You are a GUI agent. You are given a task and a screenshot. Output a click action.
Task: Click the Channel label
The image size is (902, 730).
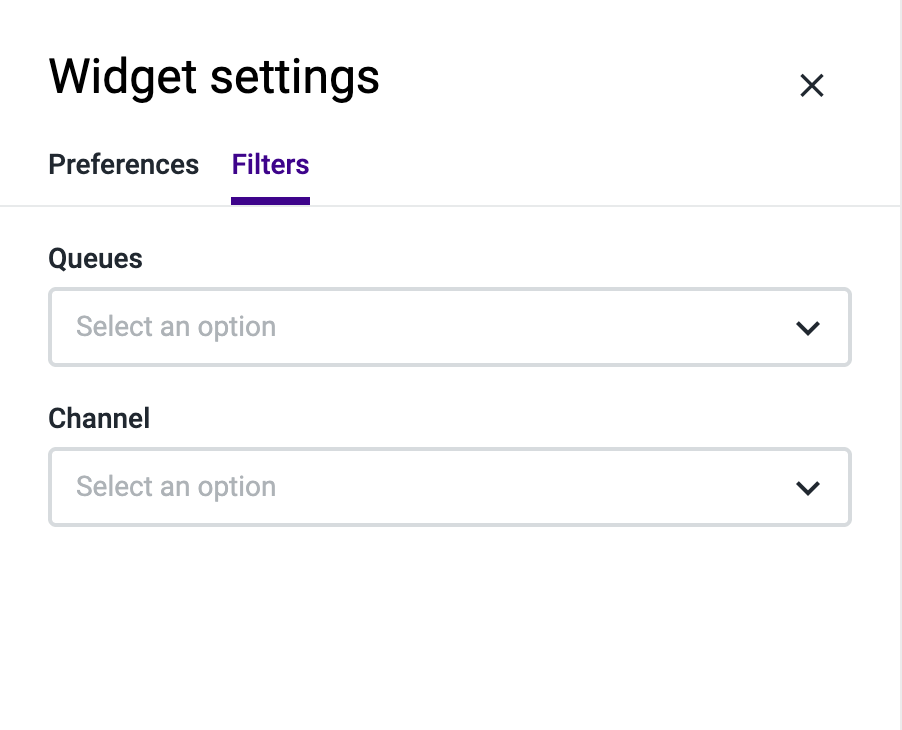pos(99,418)
